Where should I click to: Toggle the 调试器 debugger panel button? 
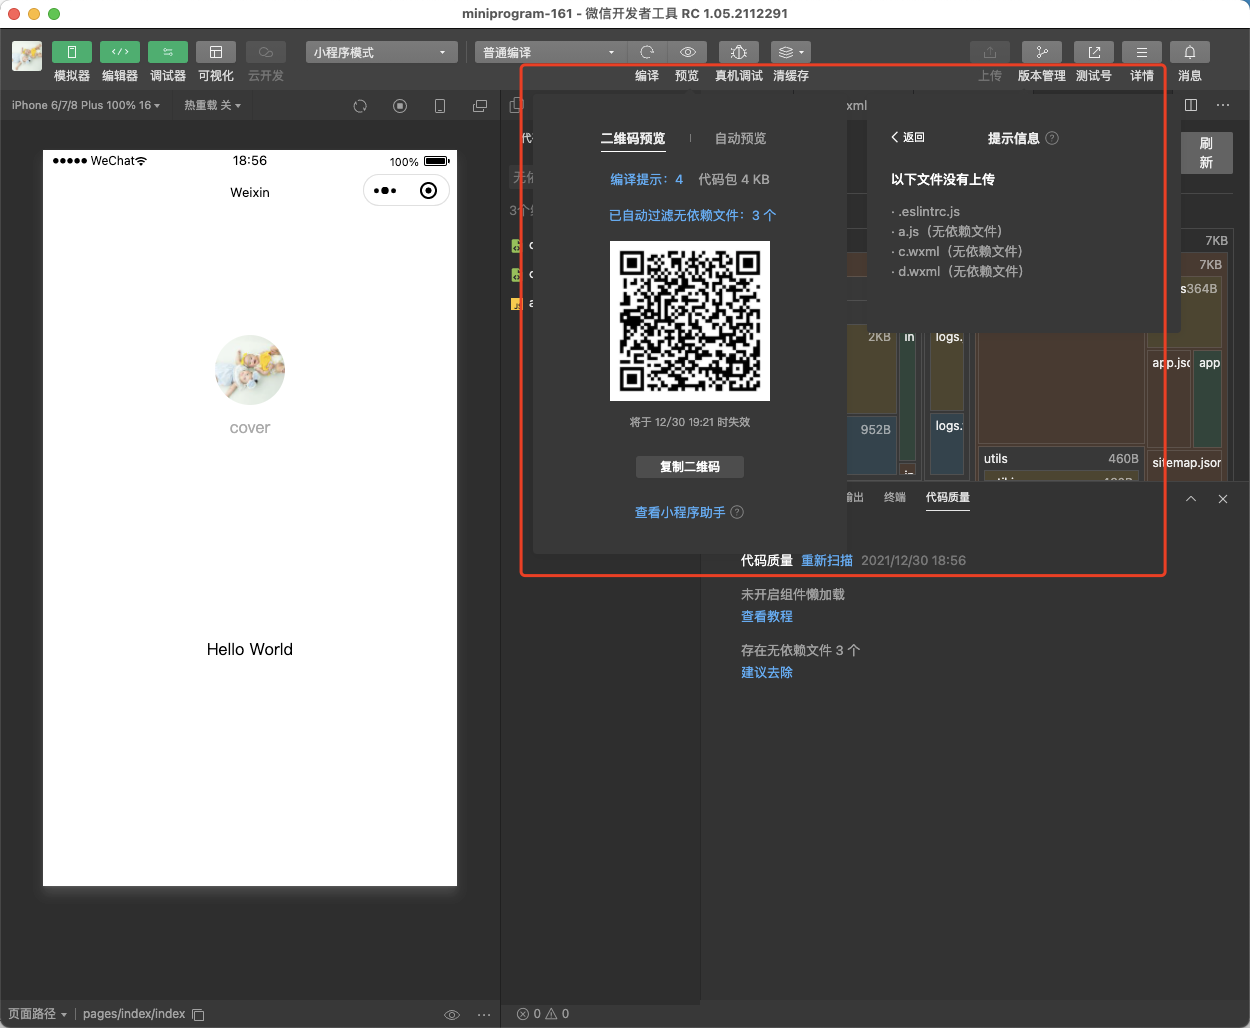168,52
